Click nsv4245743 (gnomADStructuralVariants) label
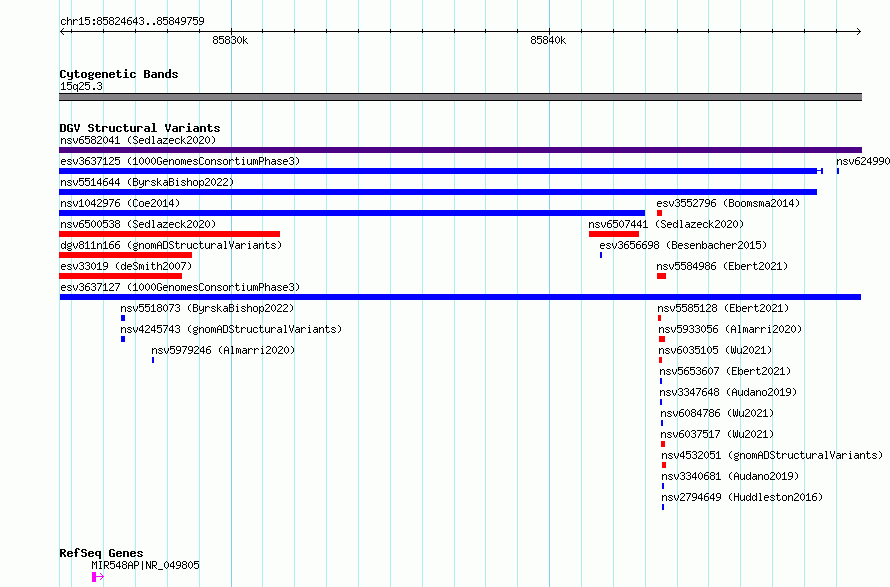This screenshot has height=587, width=890. point(231,329)
